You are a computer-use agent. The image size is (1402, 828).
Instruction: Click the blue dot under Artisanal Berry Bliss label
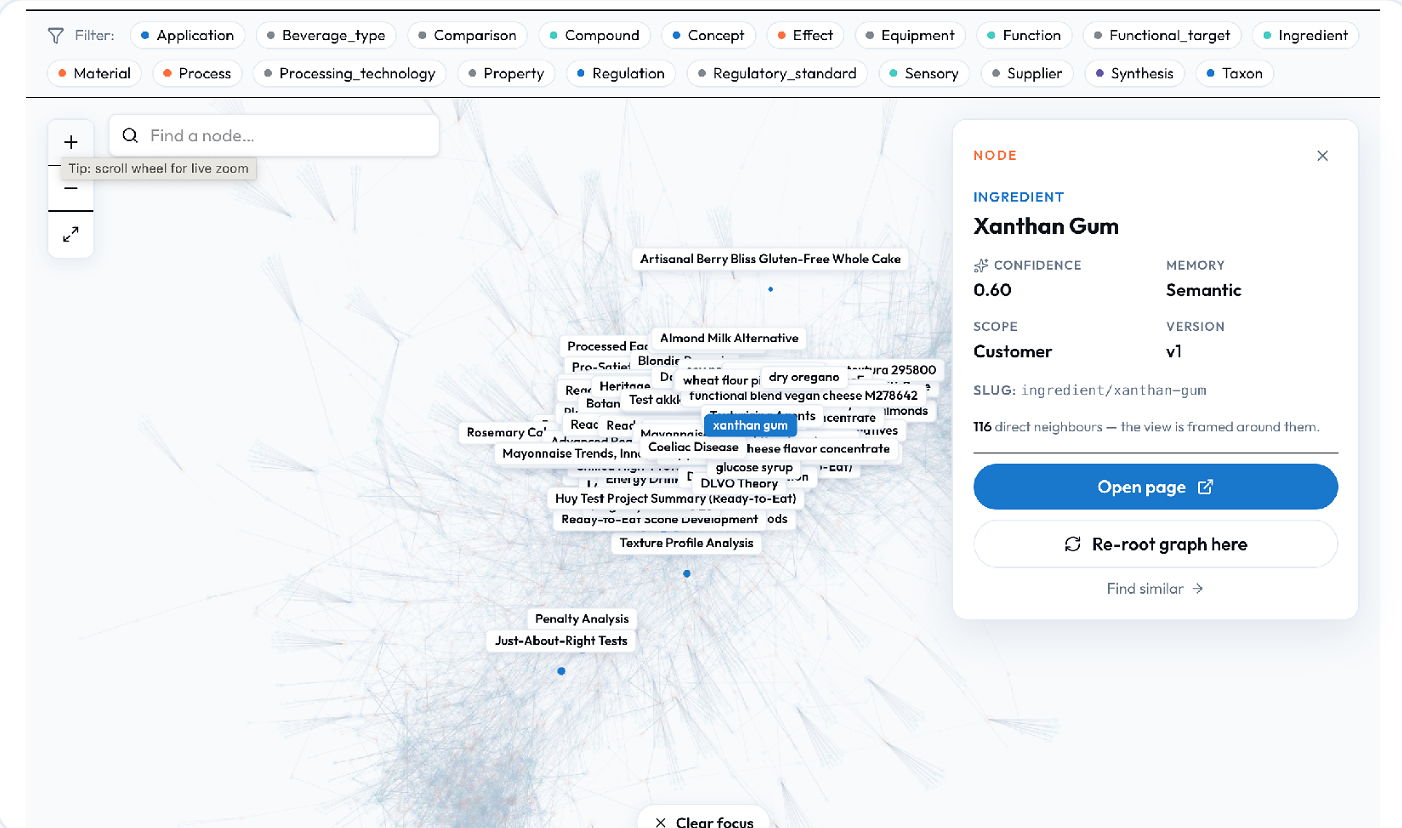(x=770, y=289)
